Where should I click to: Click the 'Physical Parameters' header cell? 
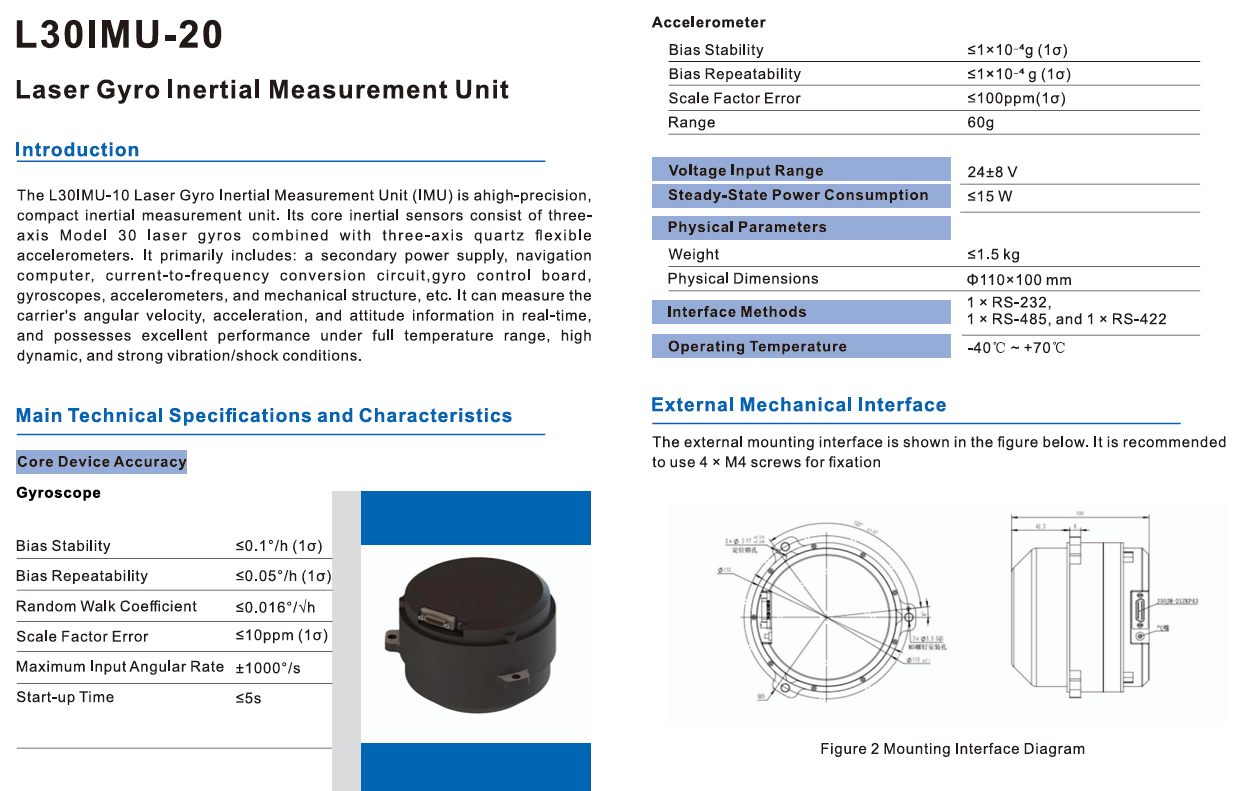tap(801, 227)
